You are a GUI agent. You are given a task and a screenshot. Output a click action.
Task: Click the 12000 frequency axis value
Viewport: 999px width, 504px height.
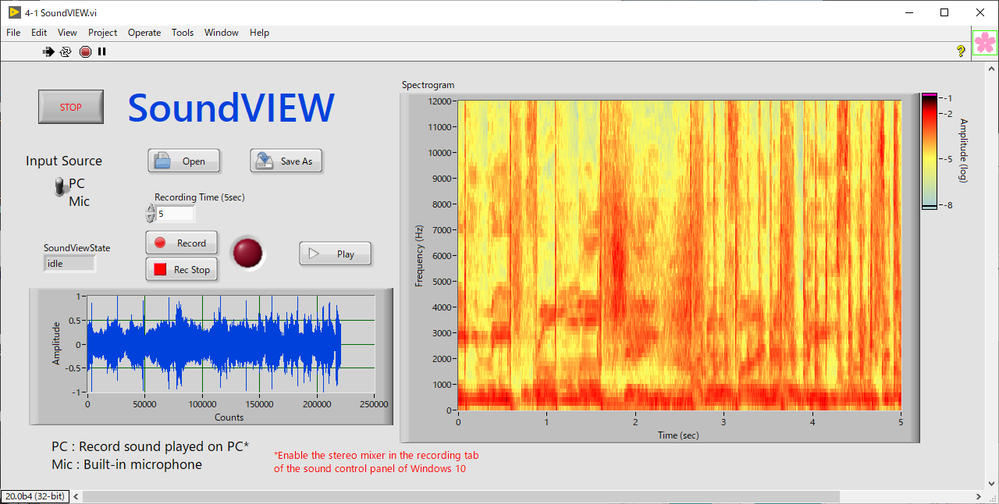pos(439,101)
